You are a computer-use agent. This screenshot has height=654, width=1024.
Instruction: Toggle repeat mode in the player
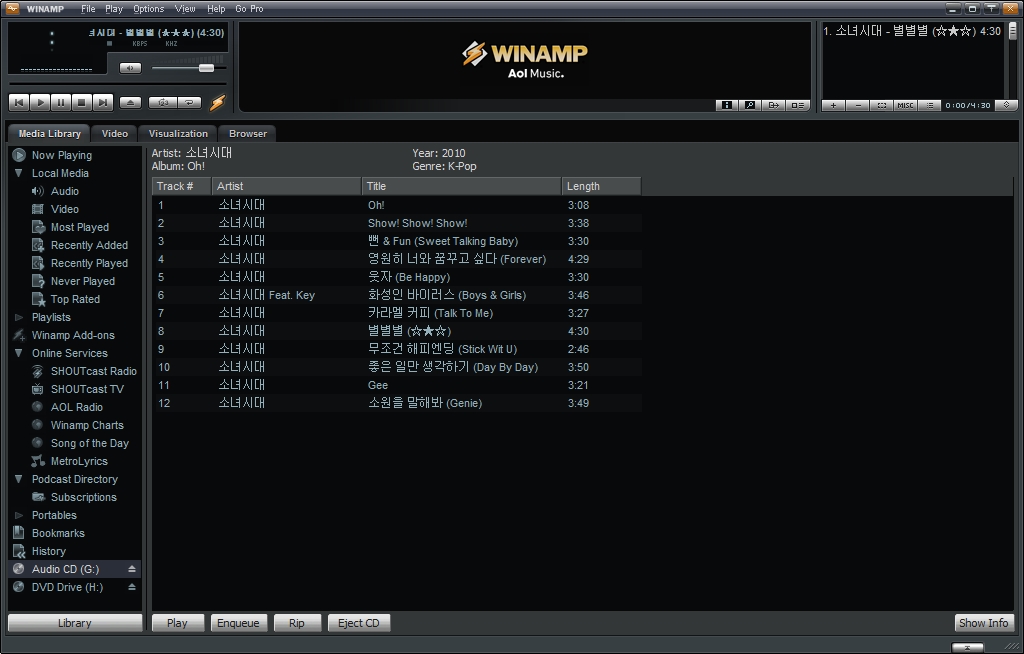point(189,103)
